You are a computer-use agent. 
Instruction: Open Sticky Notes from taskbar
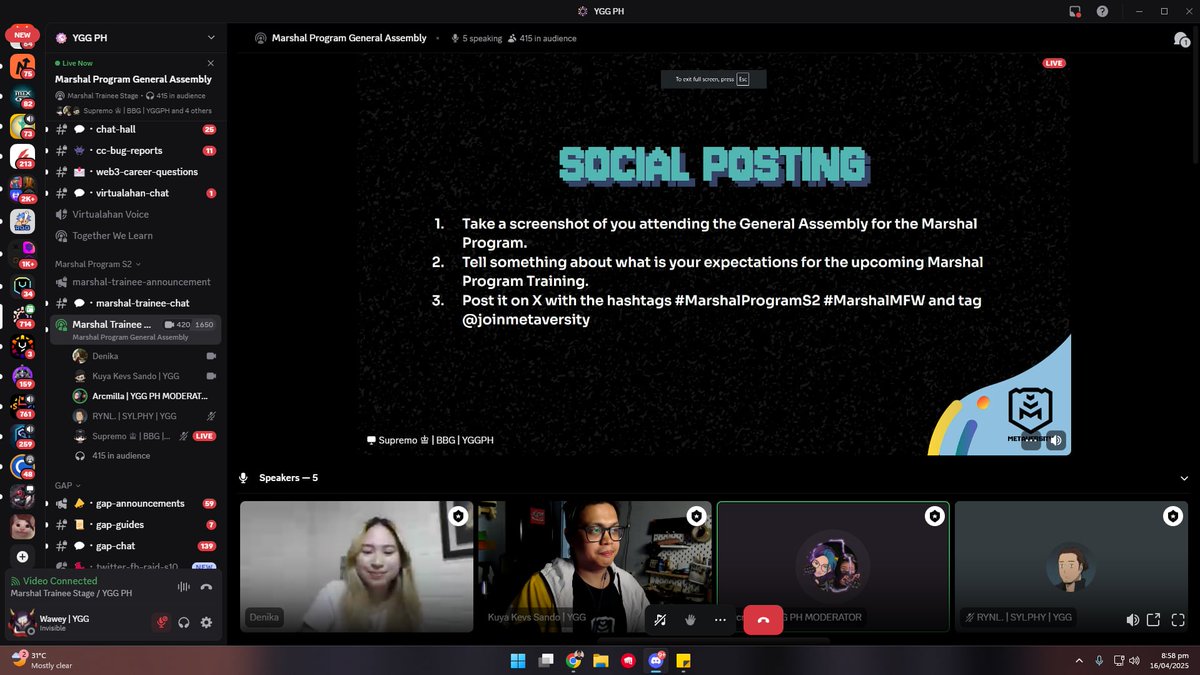(x=684, y=660)
